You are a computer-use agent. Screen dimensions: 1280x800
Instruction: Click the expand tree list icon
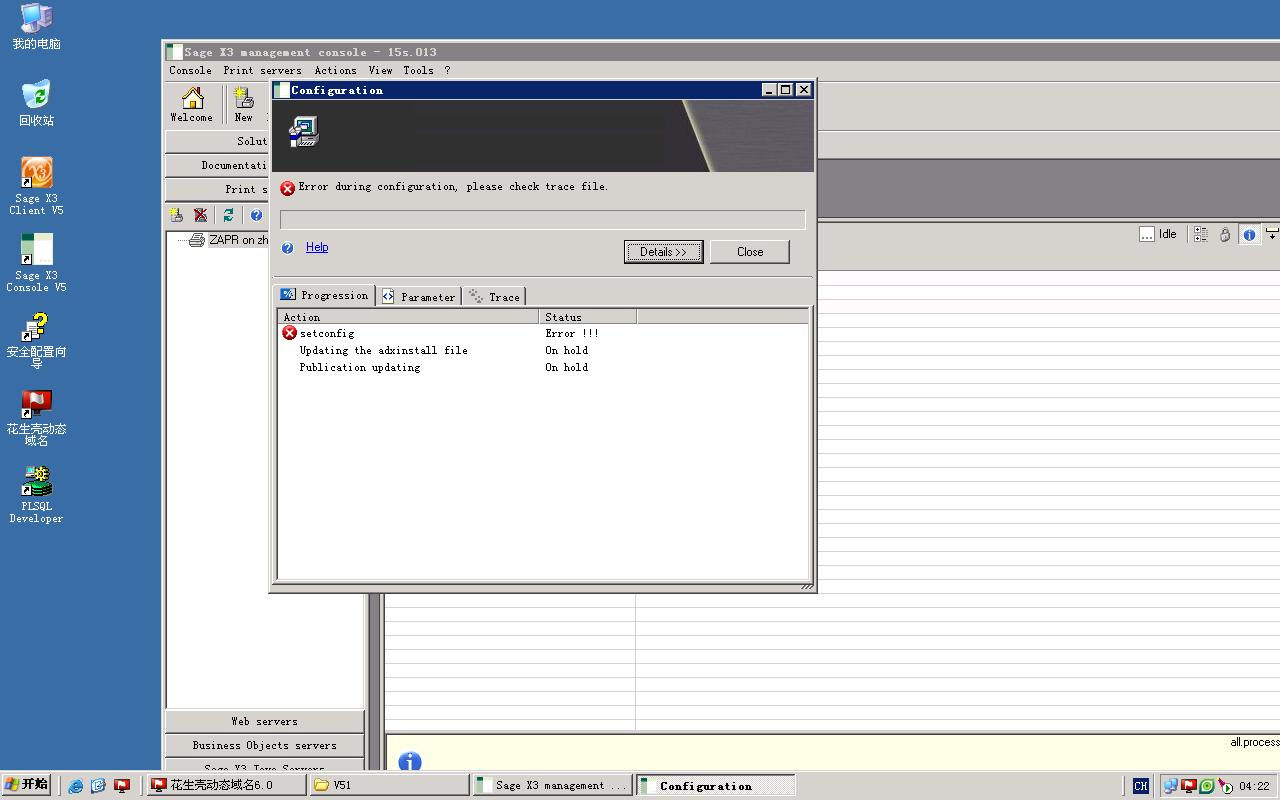(1200, 234)
